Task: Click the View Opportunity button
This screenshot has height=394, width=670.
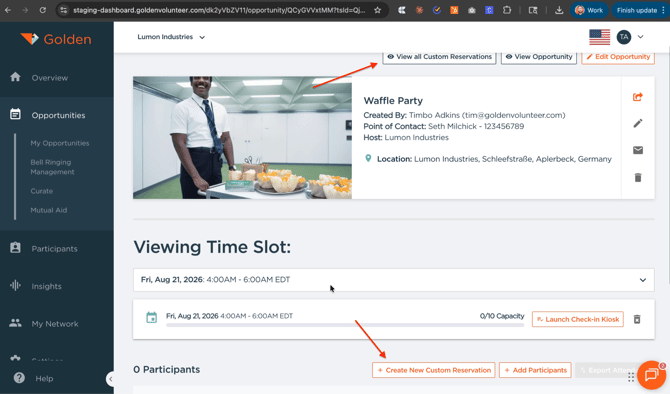Action: (539, 57)
